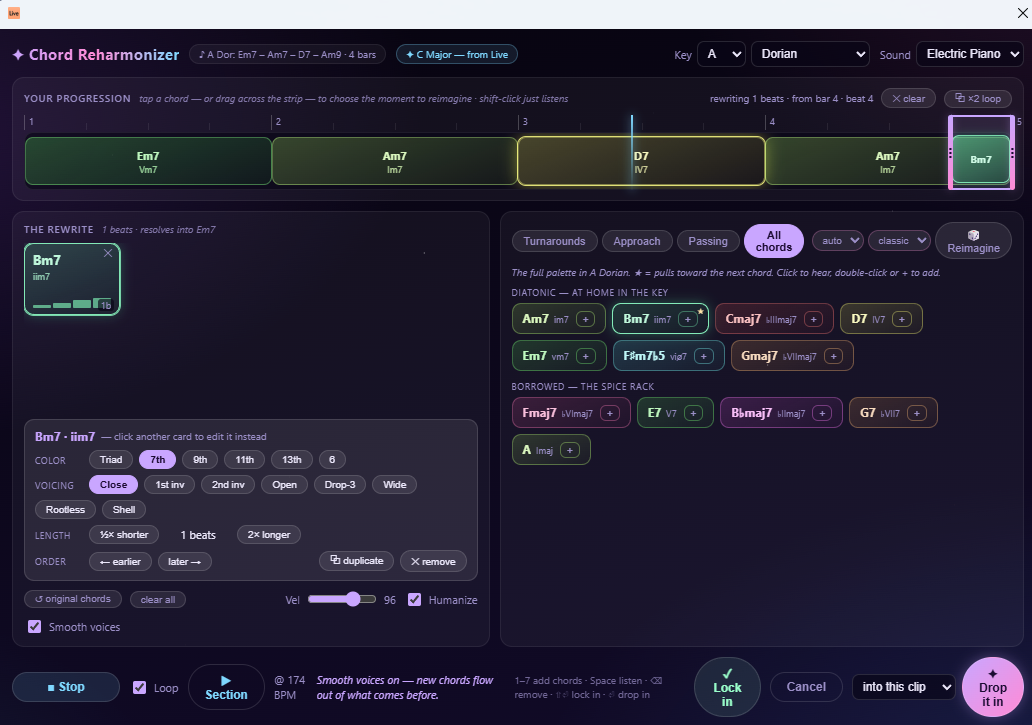Duplicate the selected chord
Viewport: 1032px width, 725px height.
point(356,561)
